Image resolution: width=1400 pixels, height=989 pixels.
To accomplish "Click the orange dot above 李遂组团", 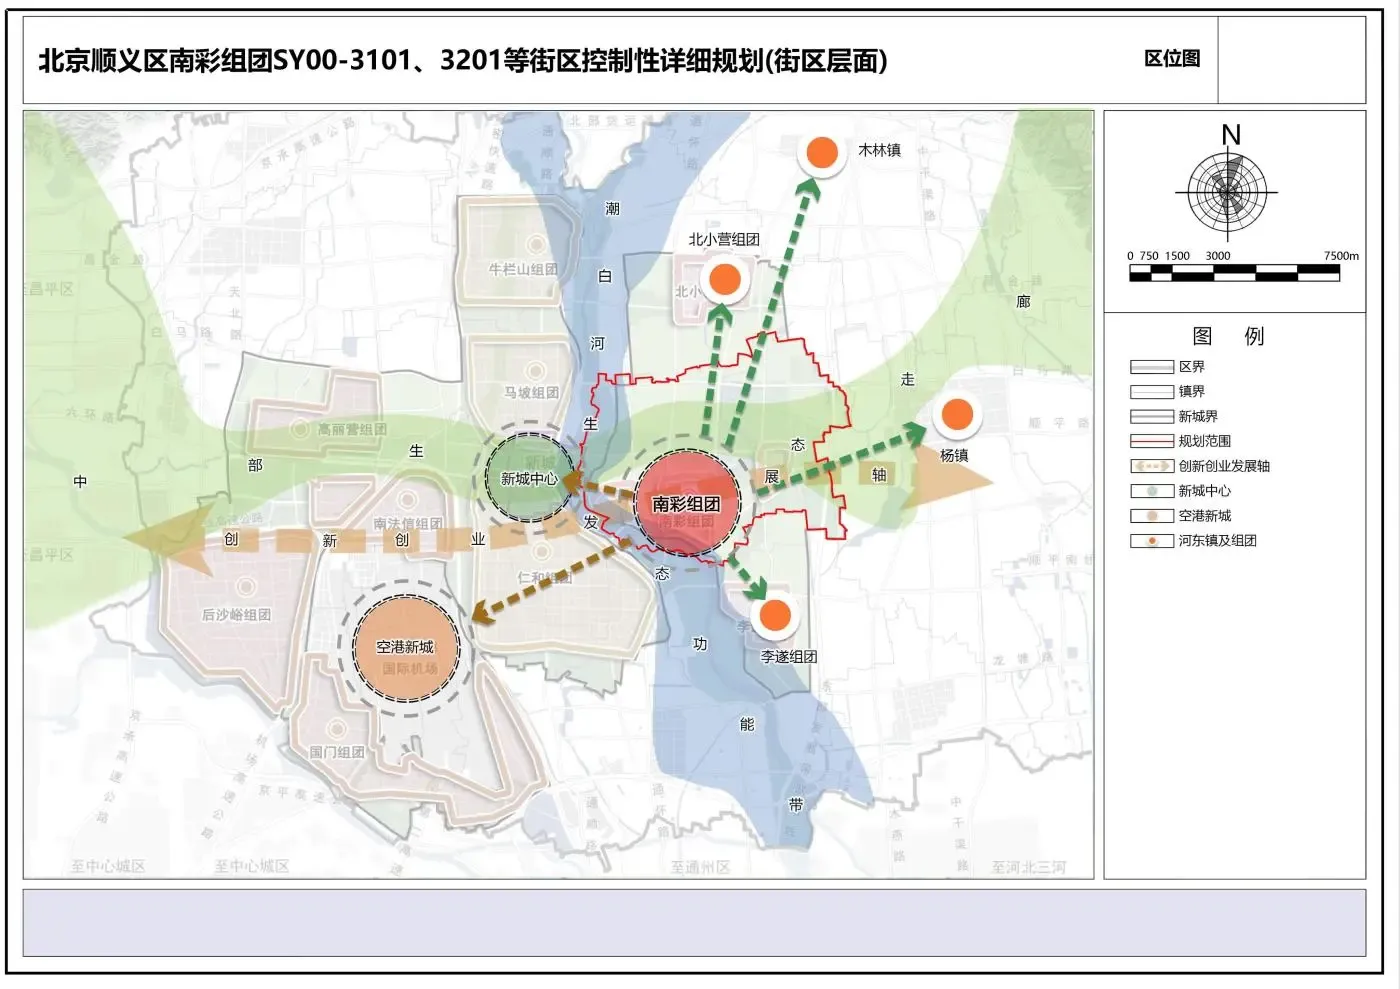I will tap(775, 616).
